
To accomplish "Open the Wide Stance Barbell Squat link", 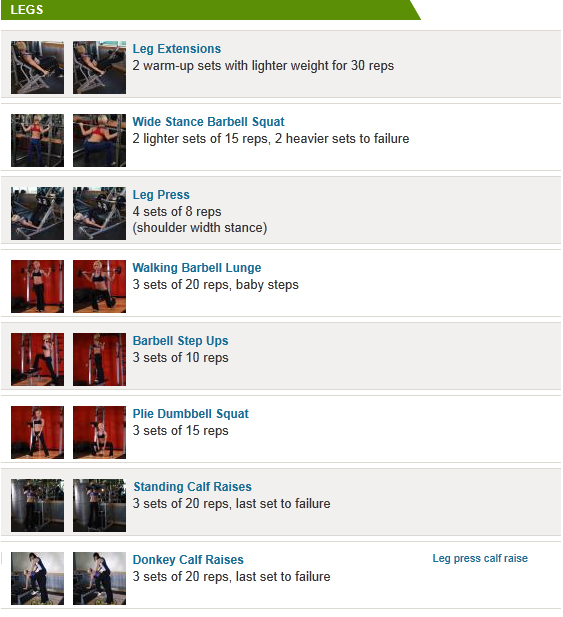I will [208, 122].
